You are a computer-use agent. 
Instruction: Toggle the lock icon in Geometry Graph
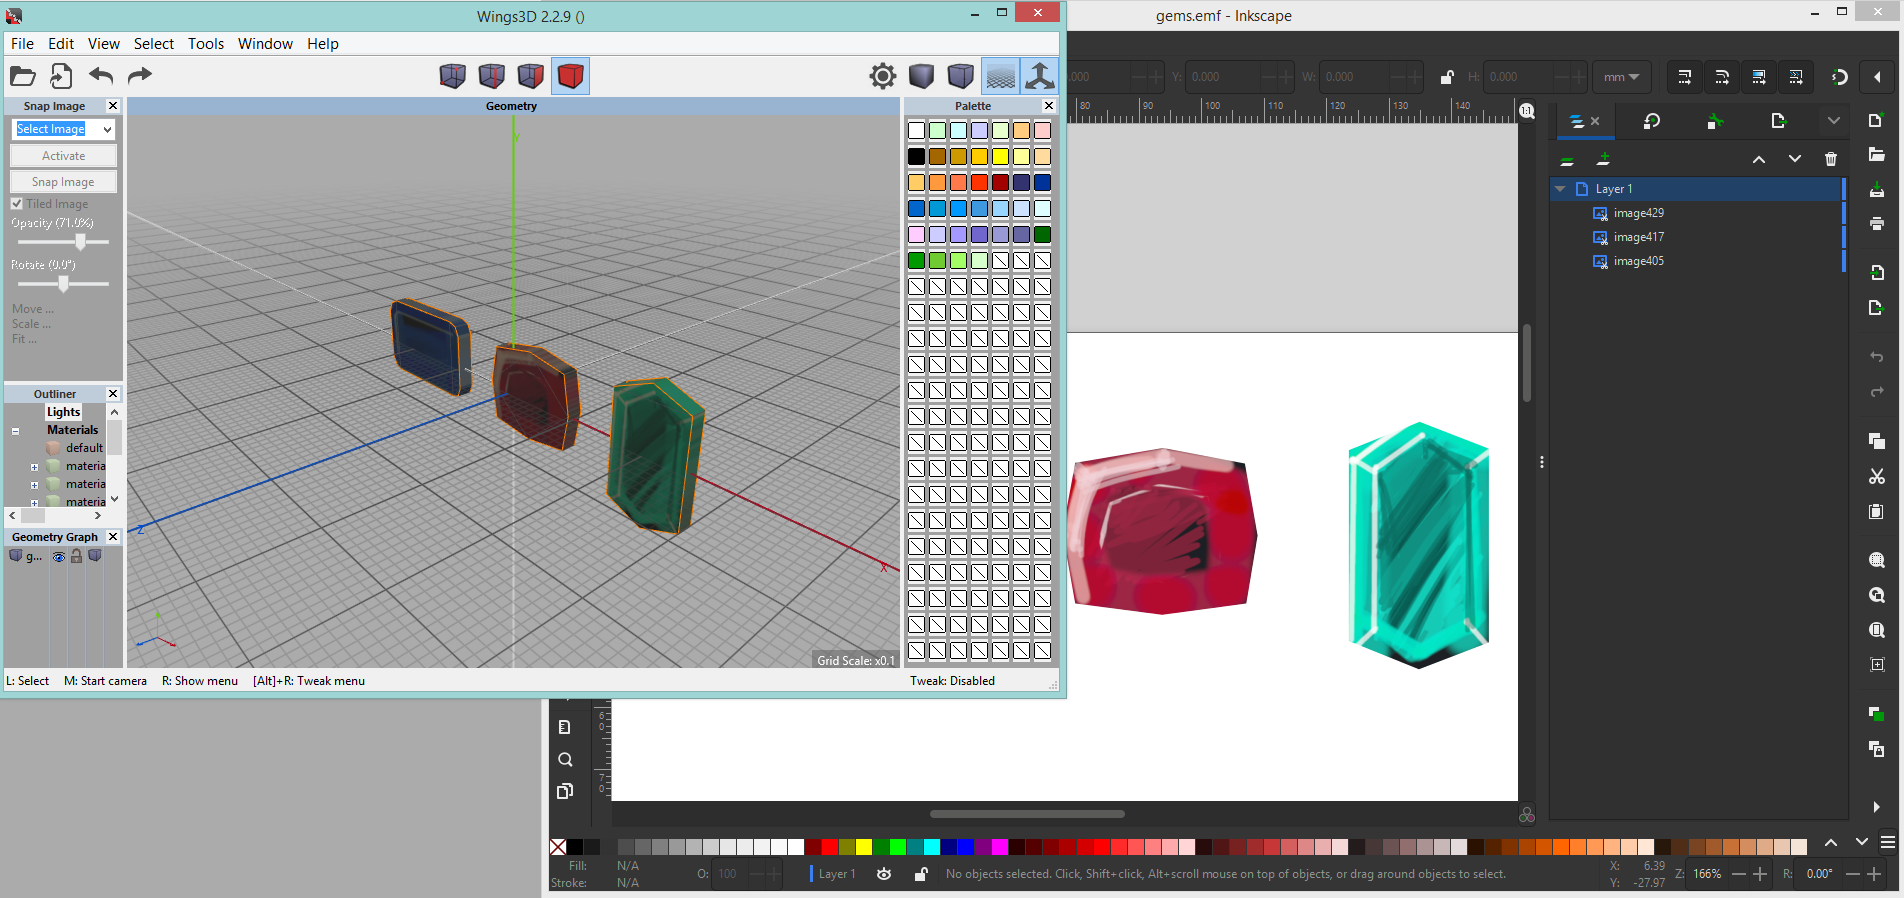pyautogui.click(x=76, y=556)
